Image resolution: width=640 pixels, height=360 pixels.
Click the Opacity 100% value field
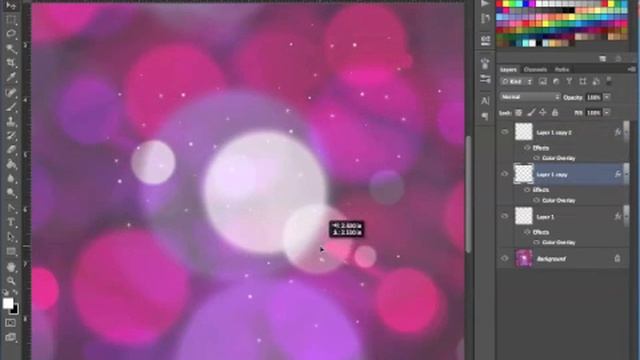(x=594, y=97)
